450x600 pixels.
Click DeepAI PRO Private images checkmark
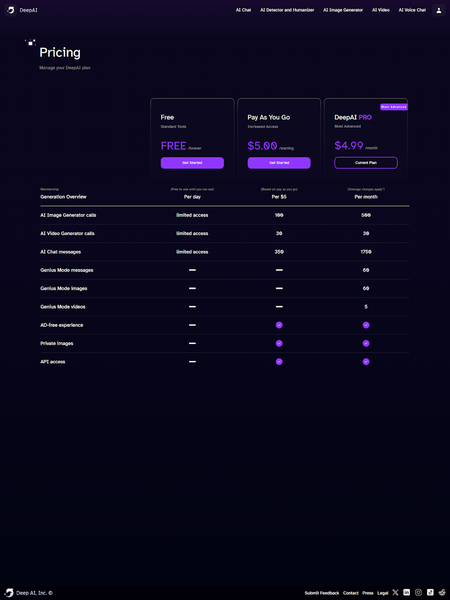click(366, 343)
